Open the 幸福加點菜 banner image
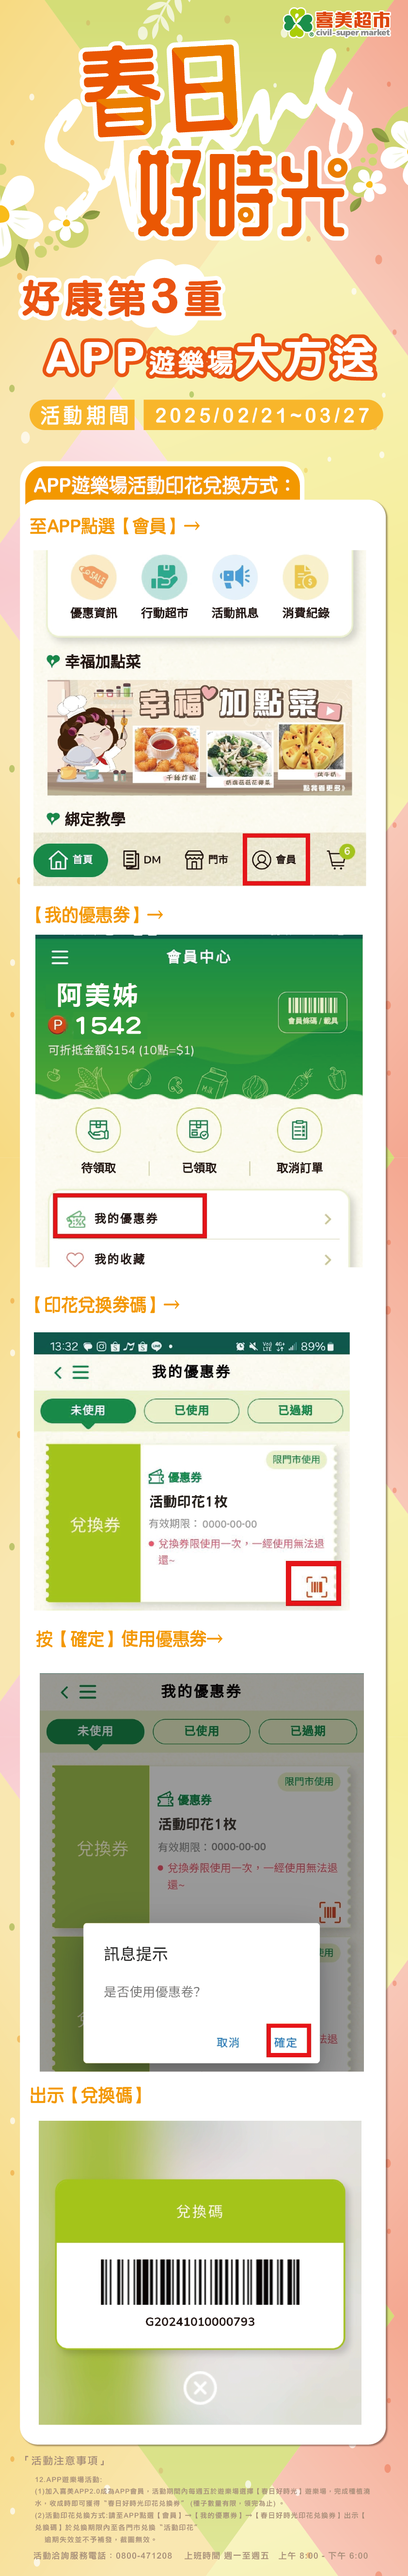 [x=200, y=738]
